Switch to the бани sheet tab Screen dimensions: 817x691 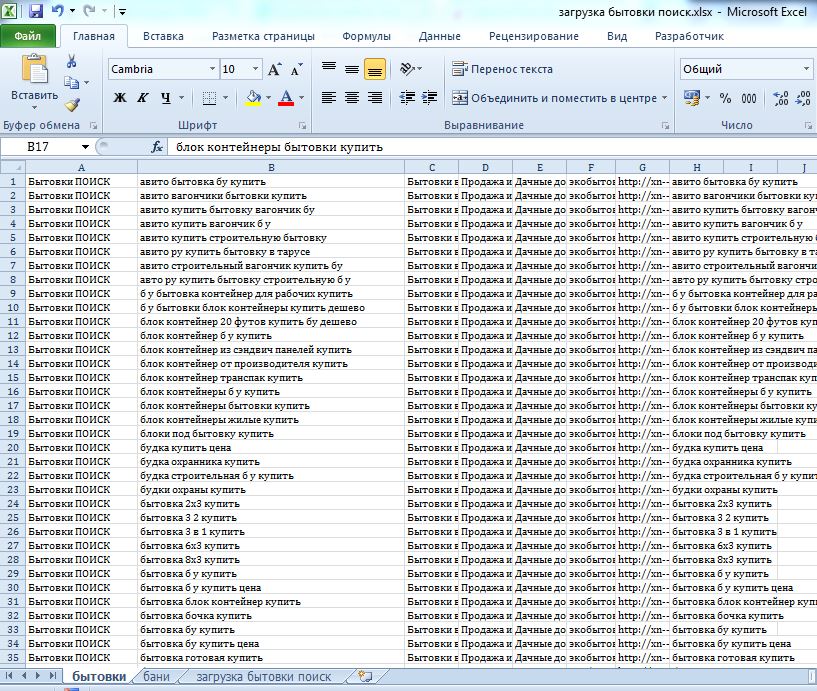pos(156,676)
